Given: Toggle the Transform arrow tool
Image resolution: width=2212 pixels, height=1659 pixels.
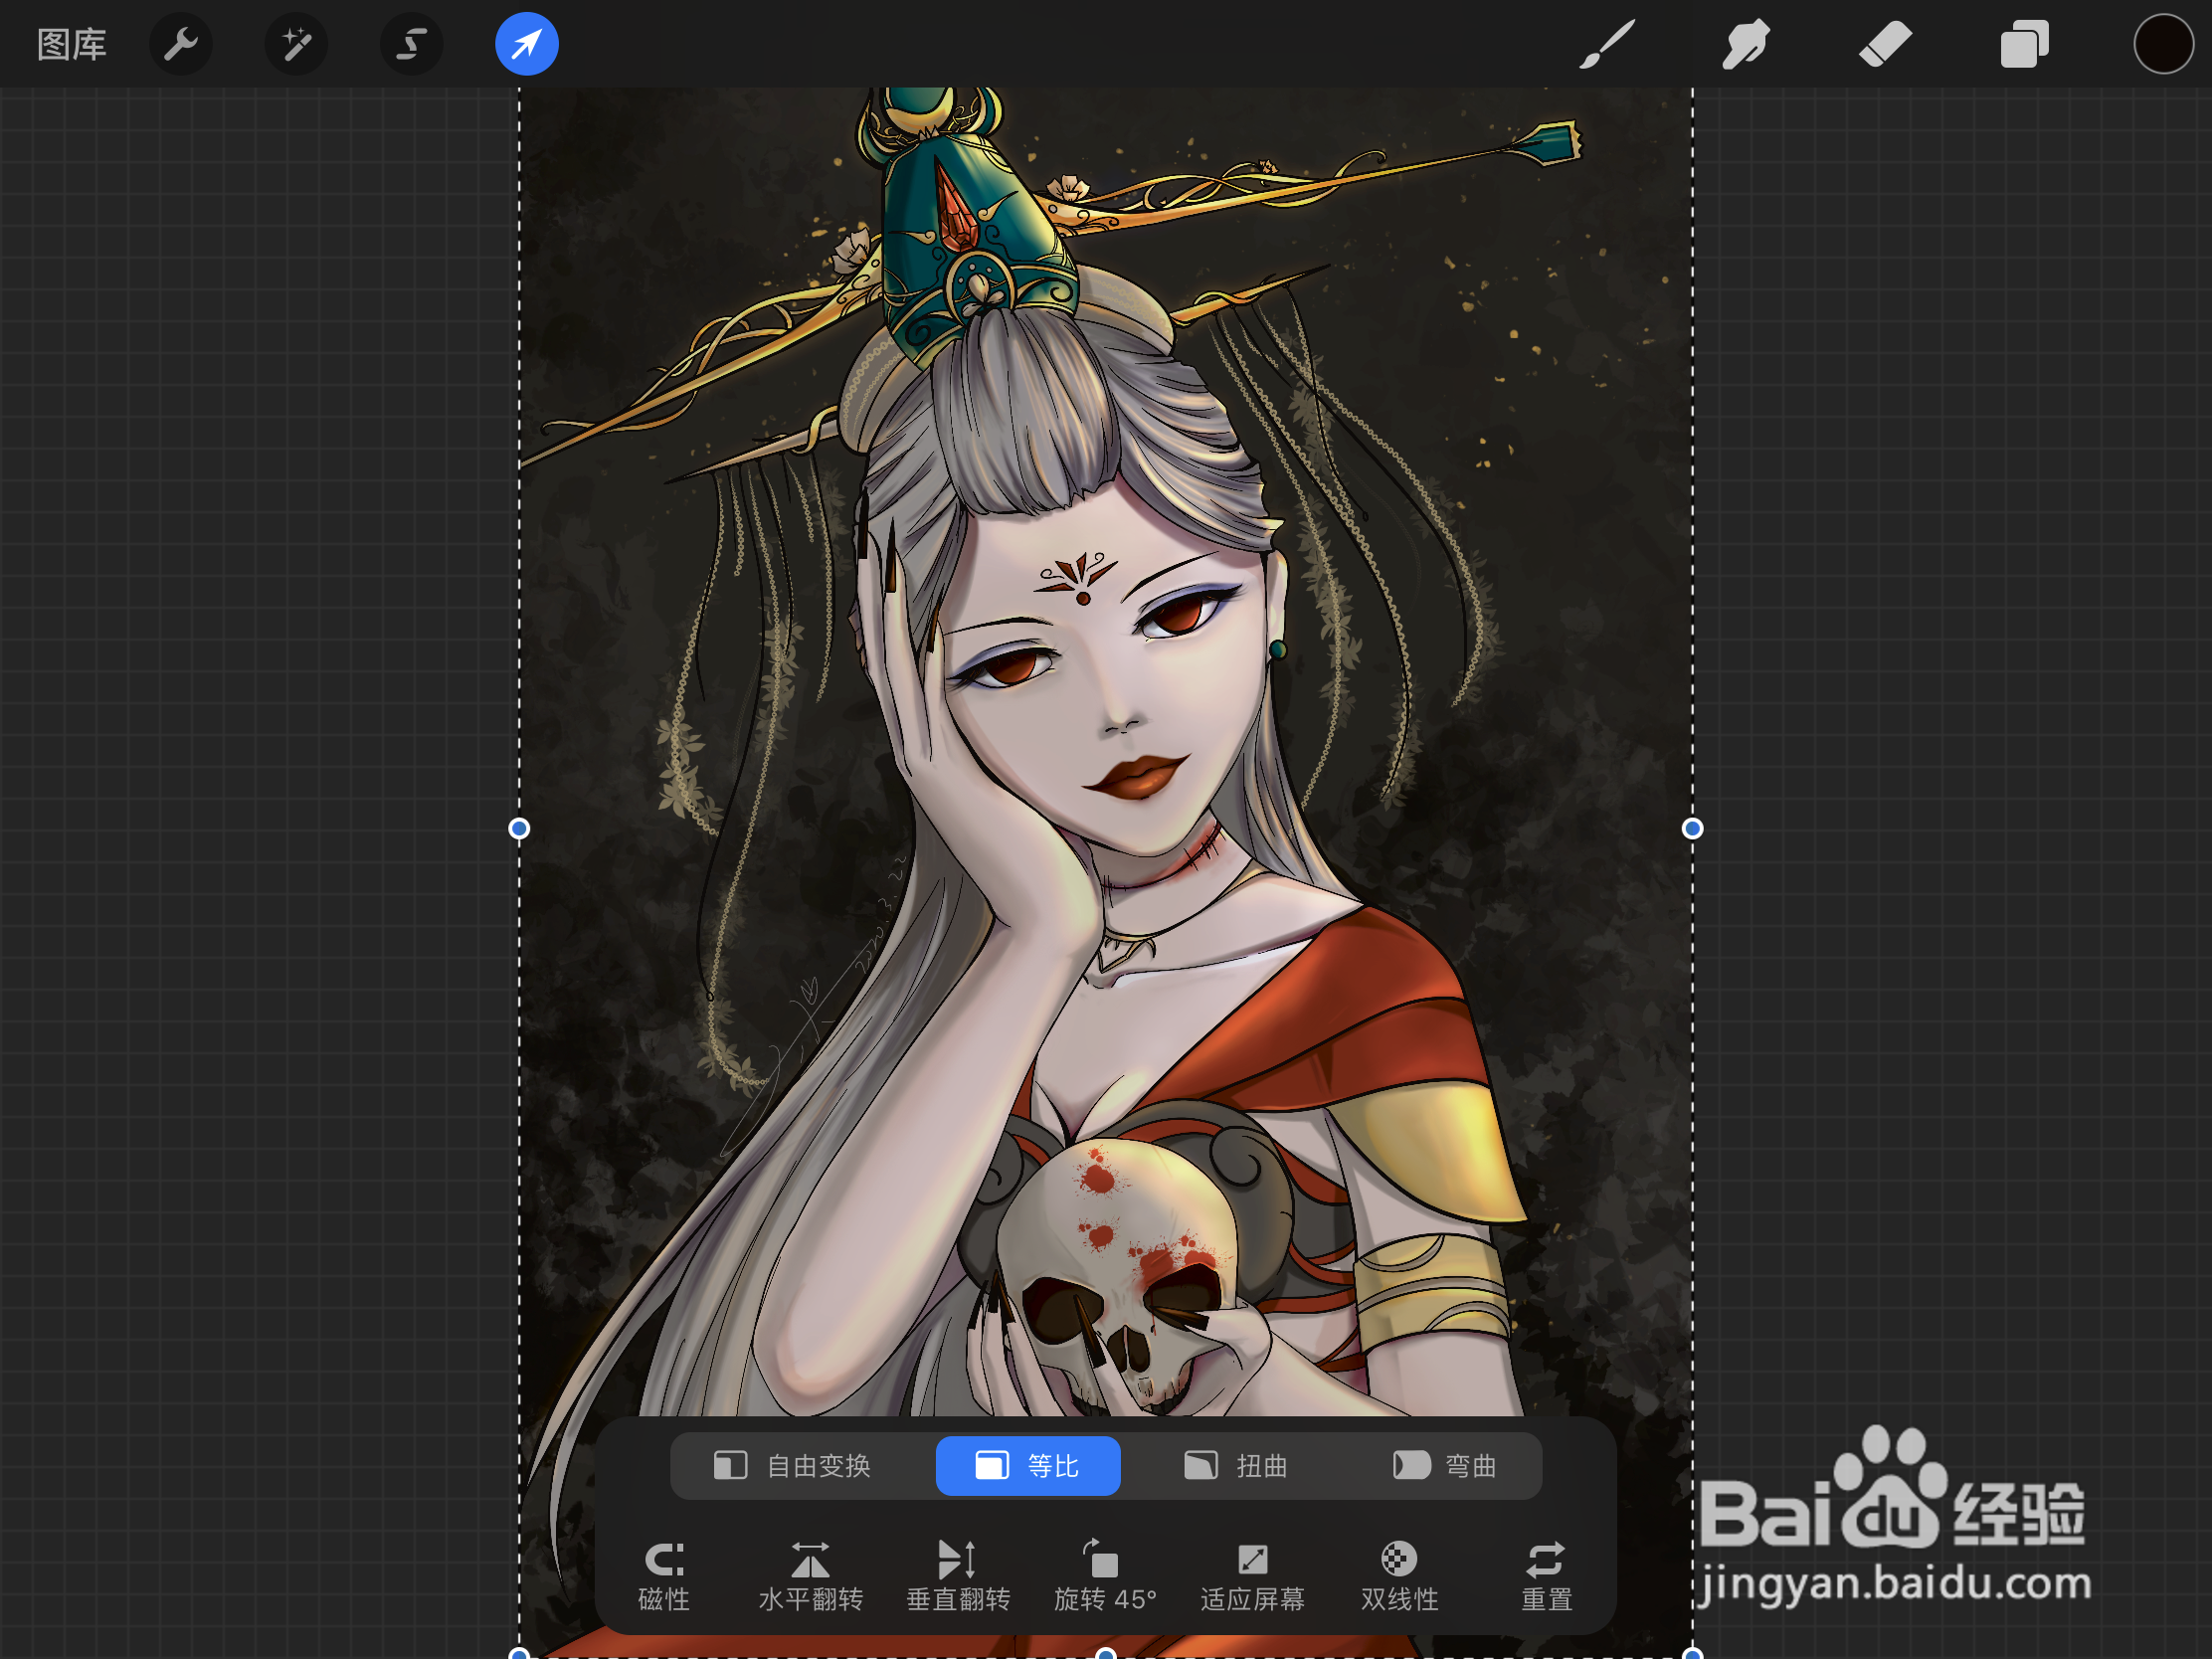Looking at the screenshot, I should 527,44.
